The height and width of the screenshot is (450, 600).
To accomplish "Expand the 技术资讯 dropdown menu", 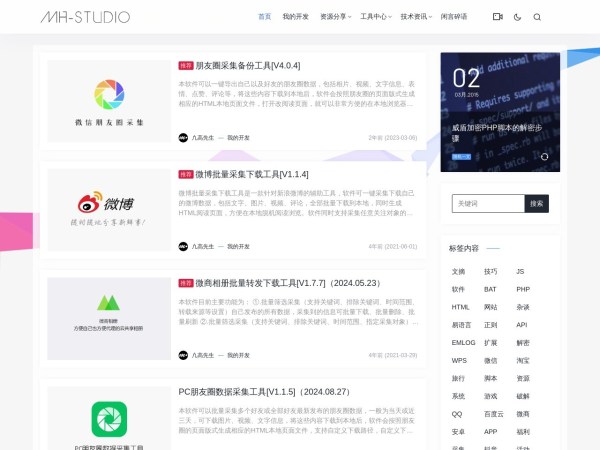I will [416, 17].
